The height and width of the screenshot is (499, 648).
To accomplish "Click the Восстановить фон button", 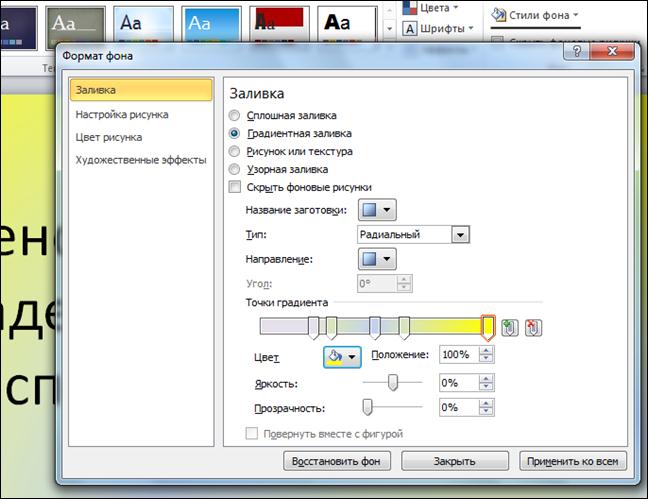I will (x=339, y=461).
